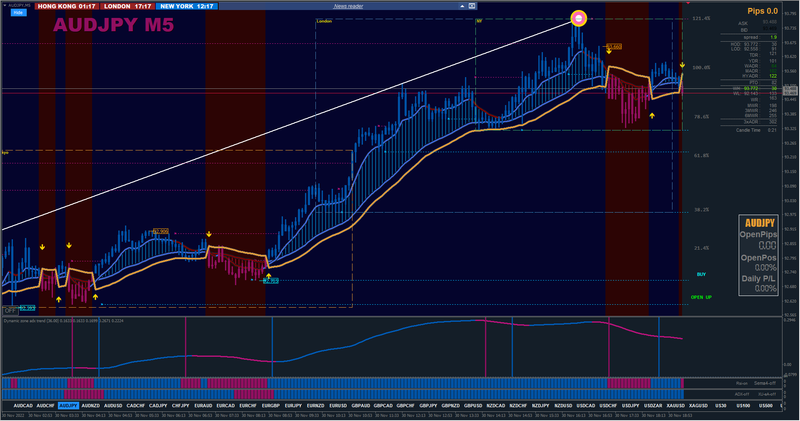Toggle the OFF button at chart bottom-left
Viewport: 800px width, 421px height.
coord(10,310)
